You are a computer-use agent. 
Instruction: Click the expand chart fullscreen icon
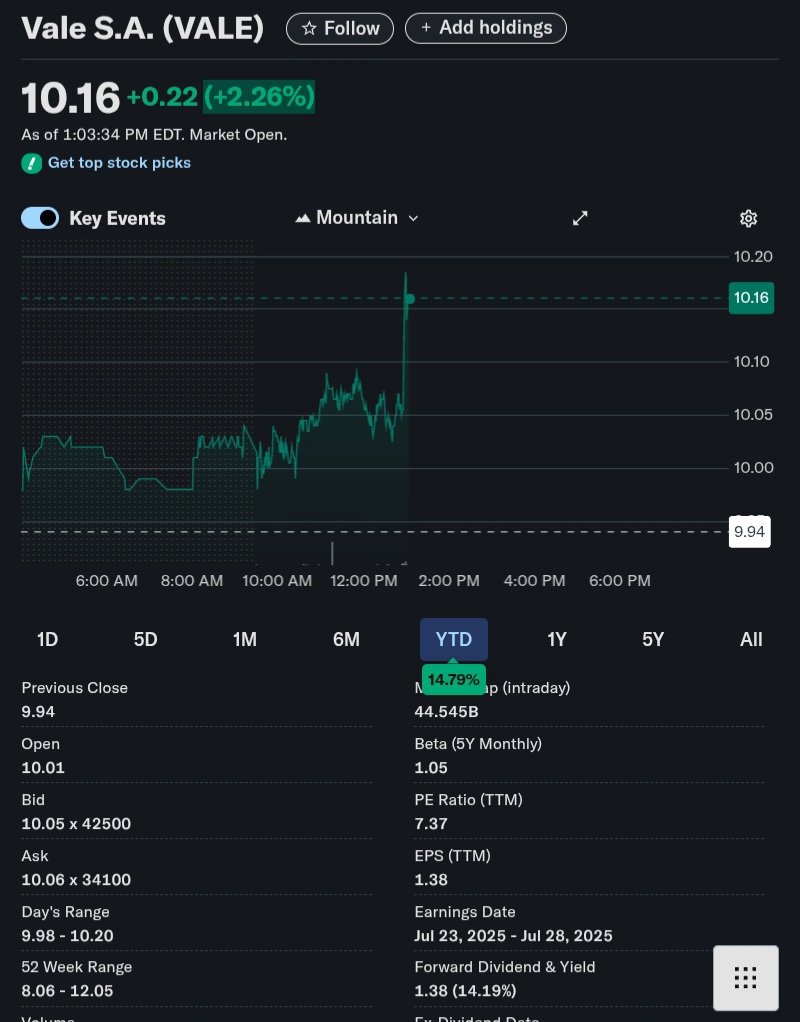pos(580,218)
